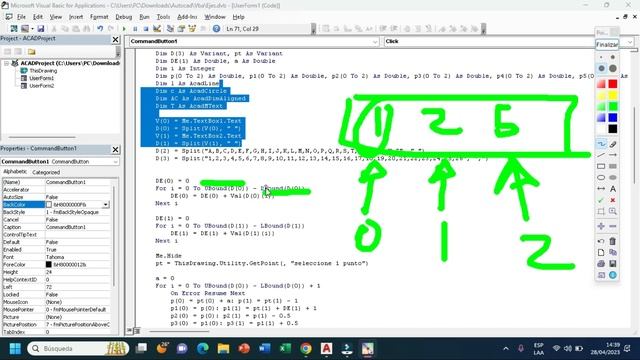Select the smallest pen size dot
This screenshot has height=360, width=640.
coord(601,57)
